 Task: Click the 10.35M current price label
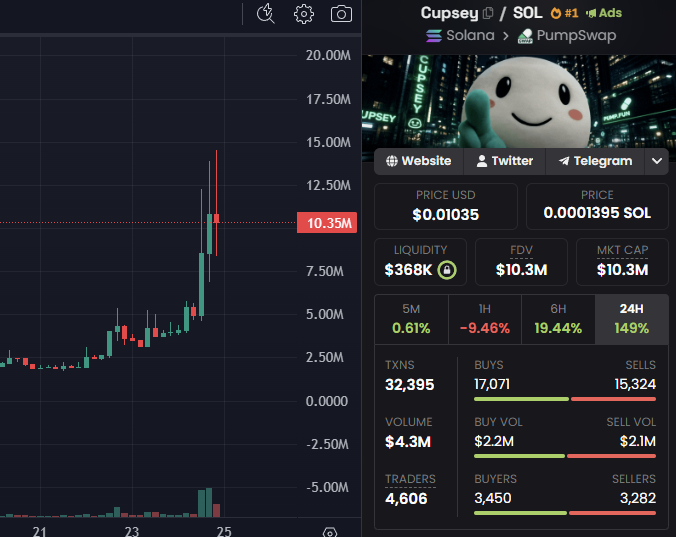point(327,223)
